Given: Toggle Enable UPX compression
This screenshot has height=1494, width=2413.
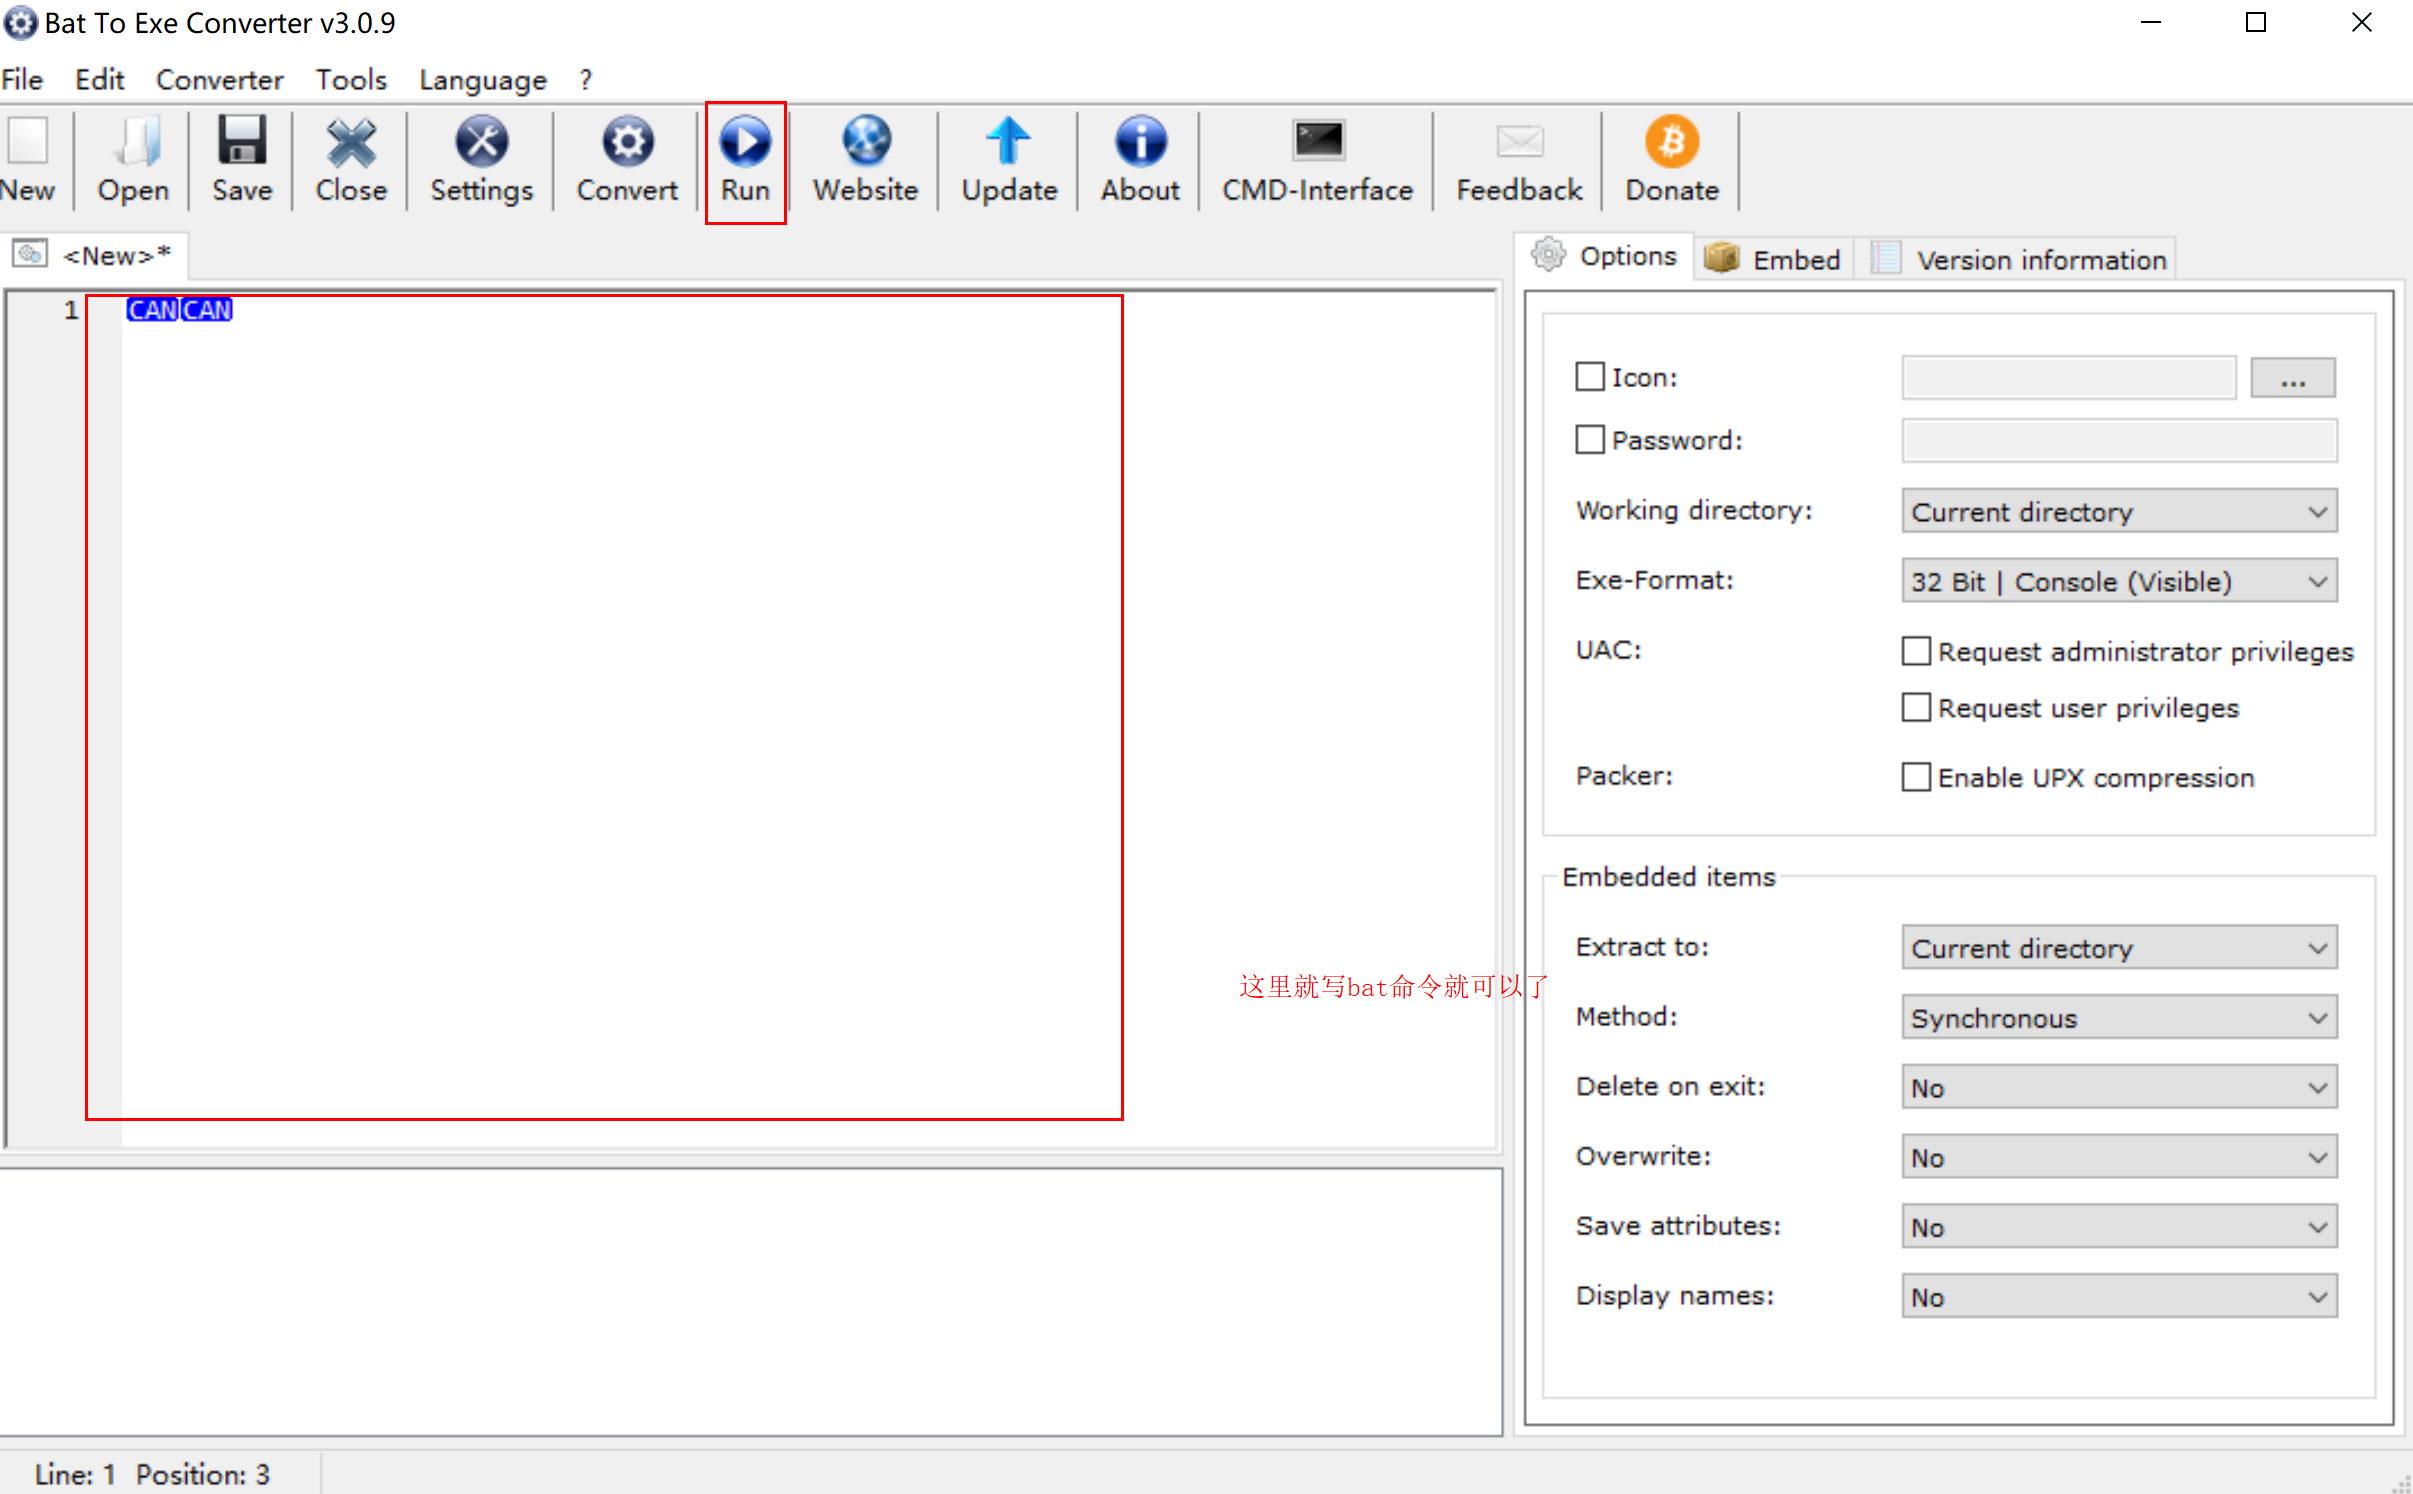Looking at the screenshot, I should (1915, 777).
